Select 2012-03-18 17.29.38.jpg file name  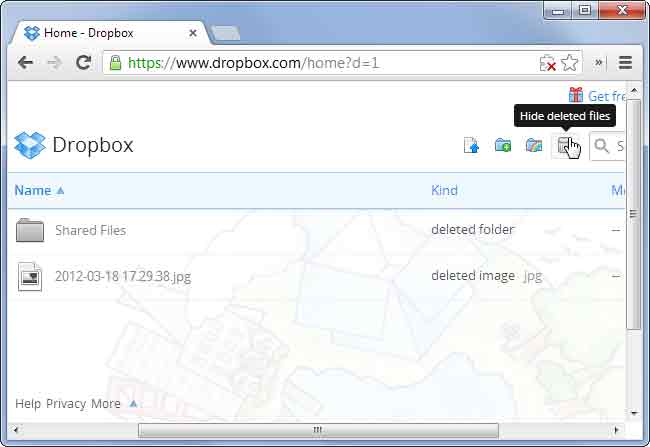pos(123,276)
